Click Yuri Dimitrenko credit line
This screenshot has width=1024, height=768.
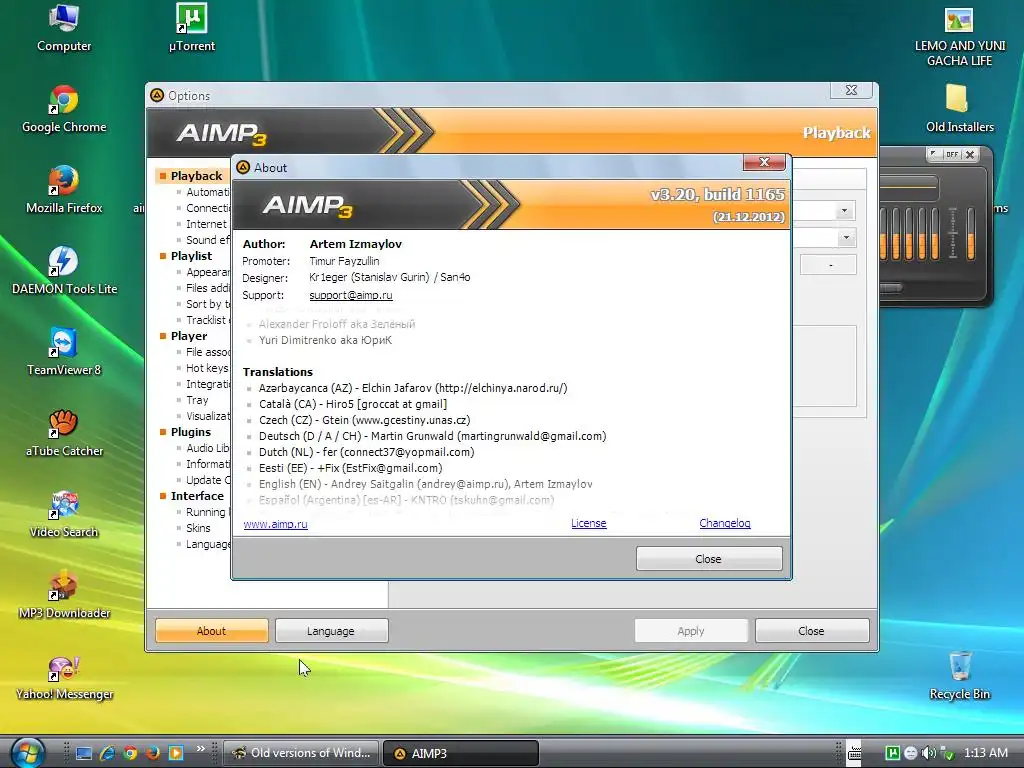point(325,340)
